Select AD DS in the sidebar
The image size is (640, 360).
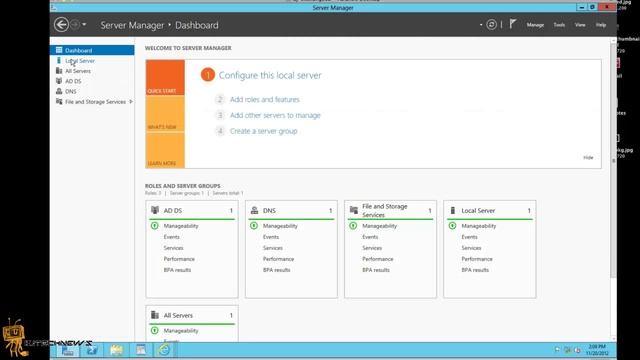(92, 81)
